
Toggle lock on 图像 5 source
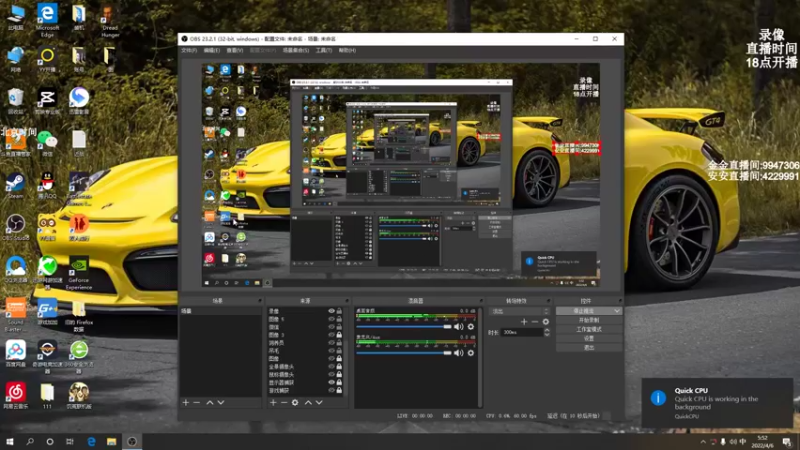point(340,319)
